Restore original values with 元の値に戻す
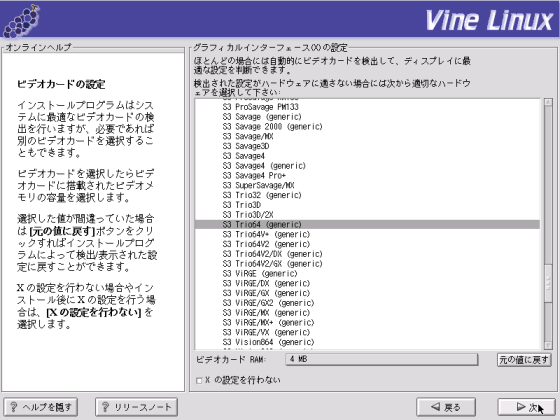 pos(524,360)
